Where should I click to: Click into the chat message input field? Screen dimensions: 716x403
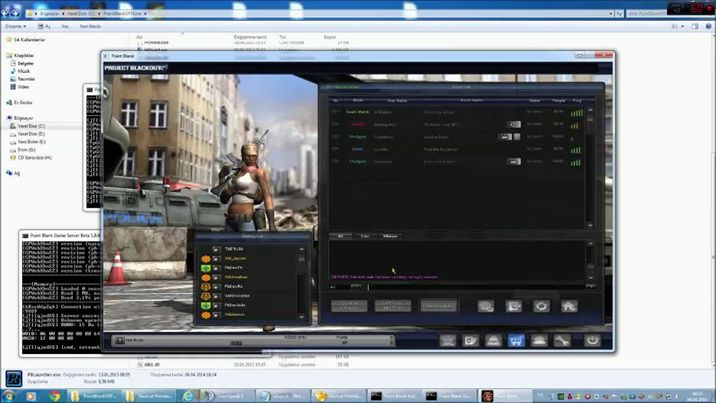[x=475, y=287]
